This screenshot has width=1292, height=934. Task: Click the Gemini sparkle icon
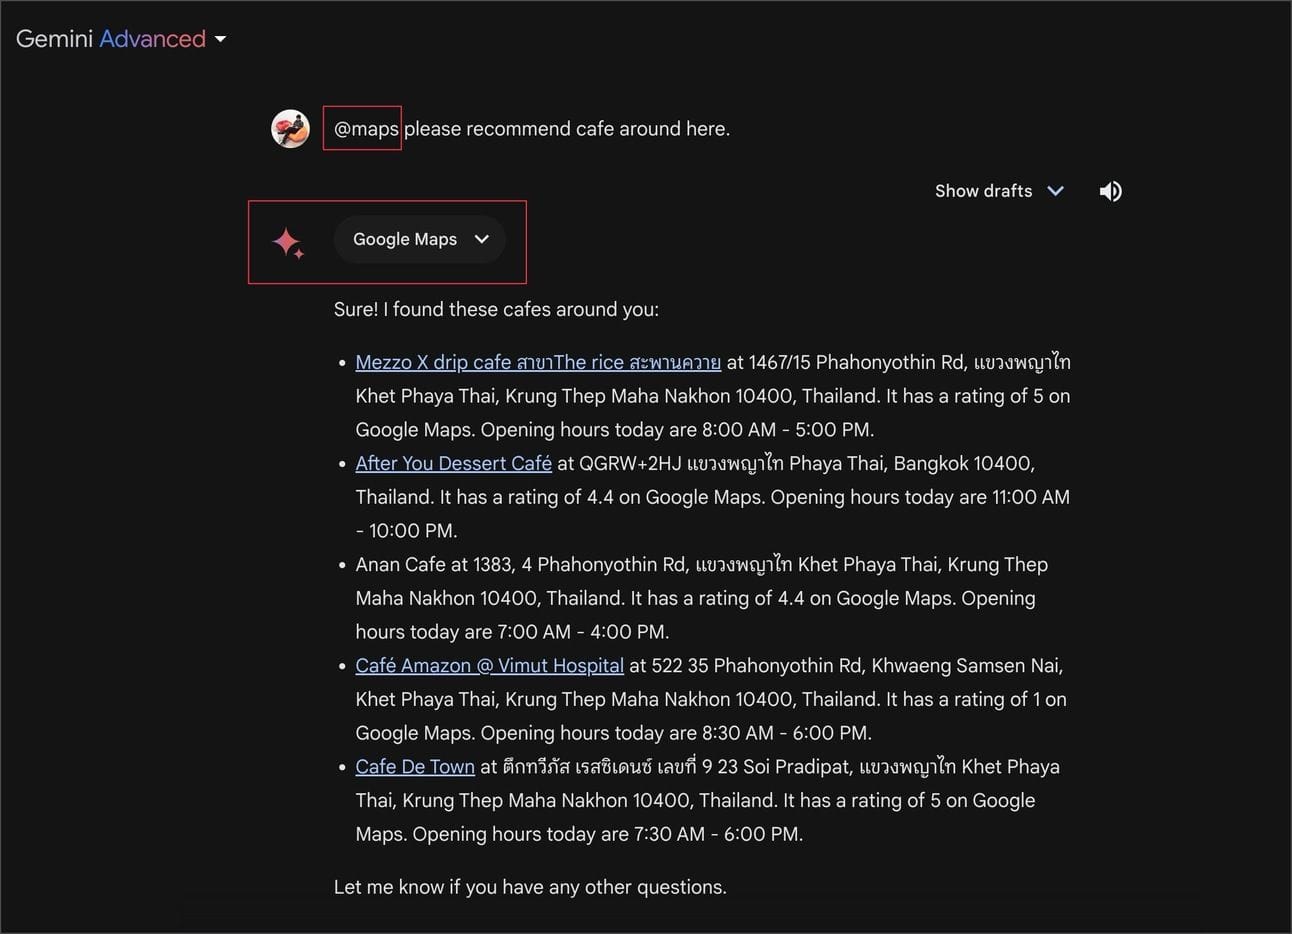(x=288, y=242)
